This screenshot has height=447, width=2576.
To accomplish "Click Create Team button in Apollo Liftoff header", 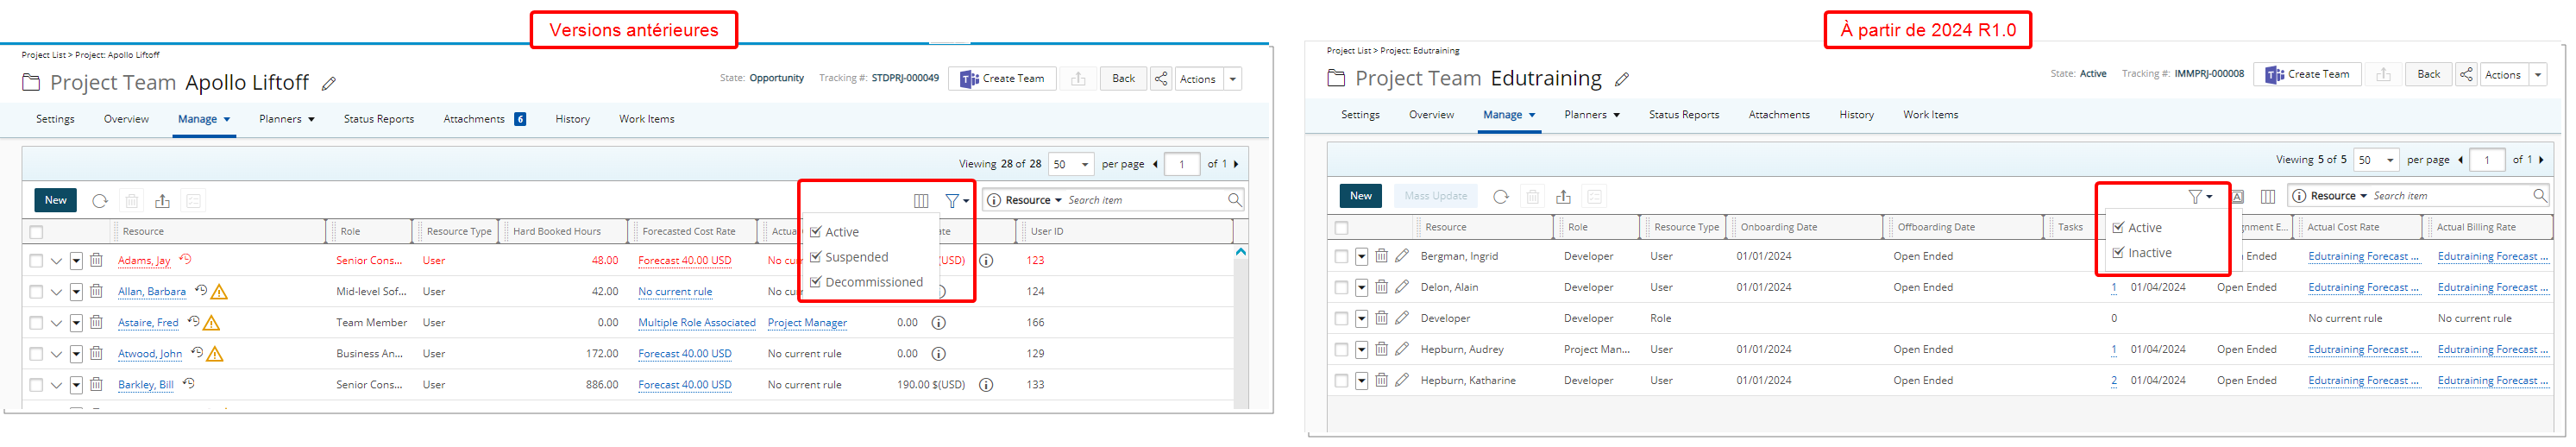I will pos(1002,79).
